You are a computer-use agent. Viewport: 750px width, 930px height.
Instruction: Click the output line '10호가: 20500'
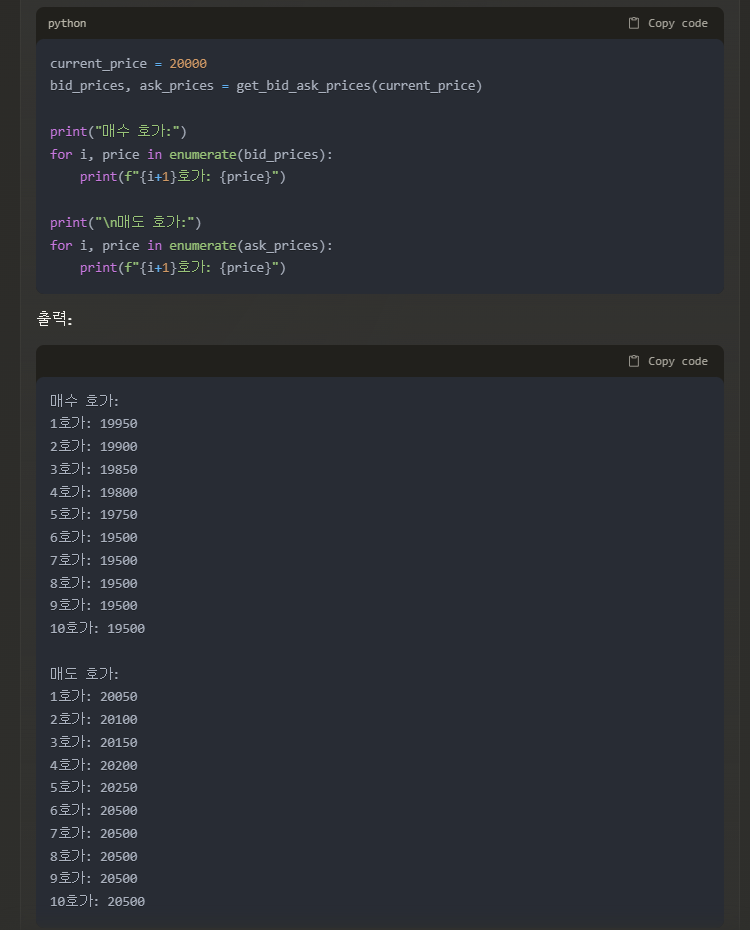(x=97, y=901)
